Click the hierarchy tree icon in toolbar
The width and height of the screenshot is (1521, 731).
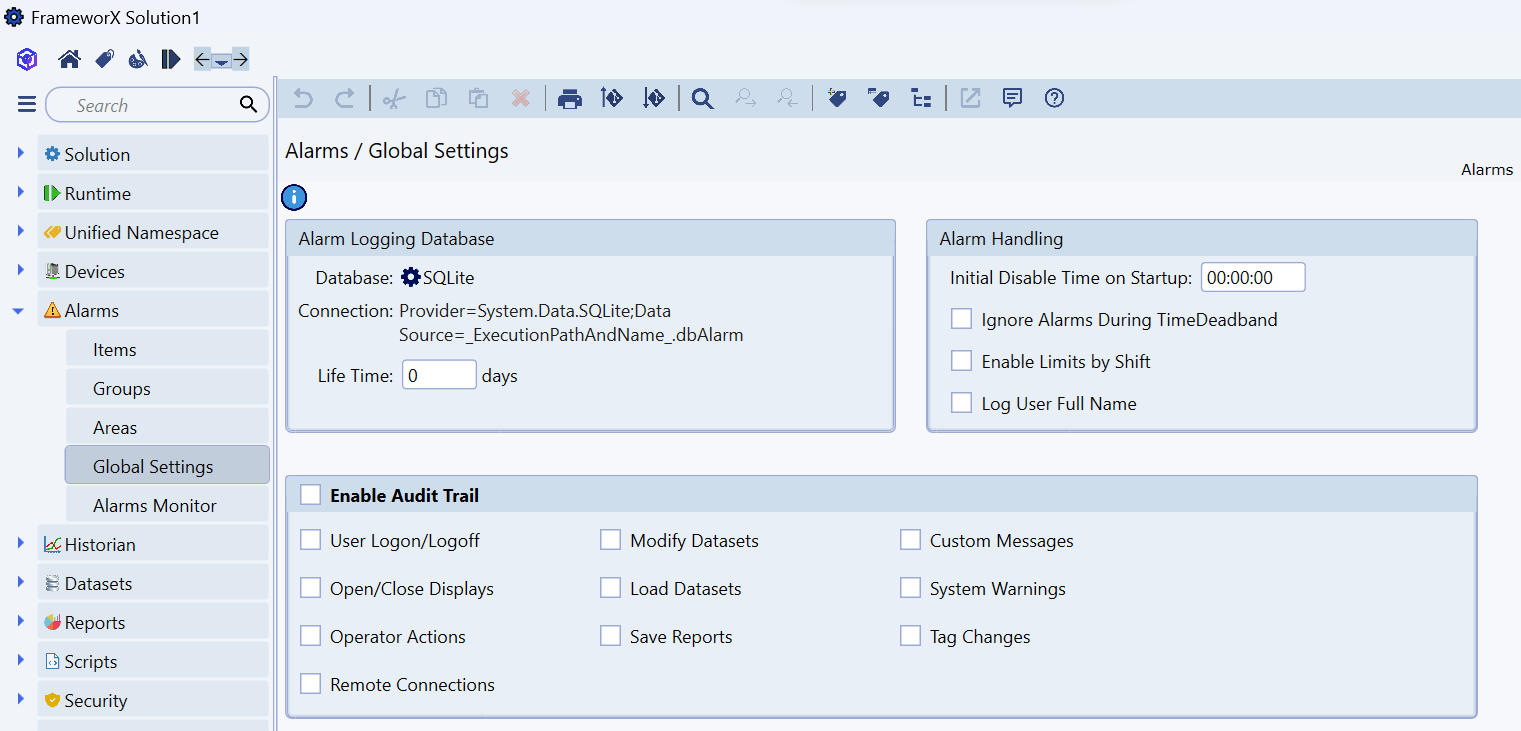[921, 98]
